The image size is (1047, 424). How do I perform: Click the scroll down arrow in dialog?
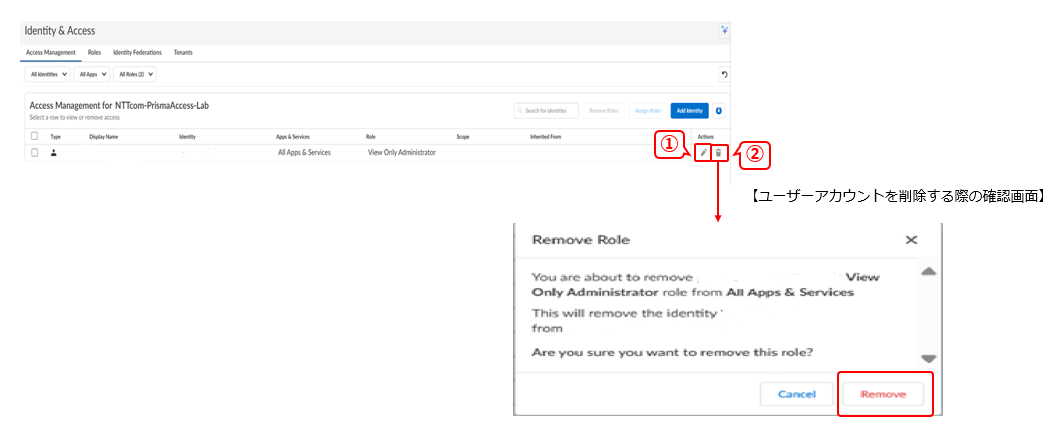pos(927,358)
